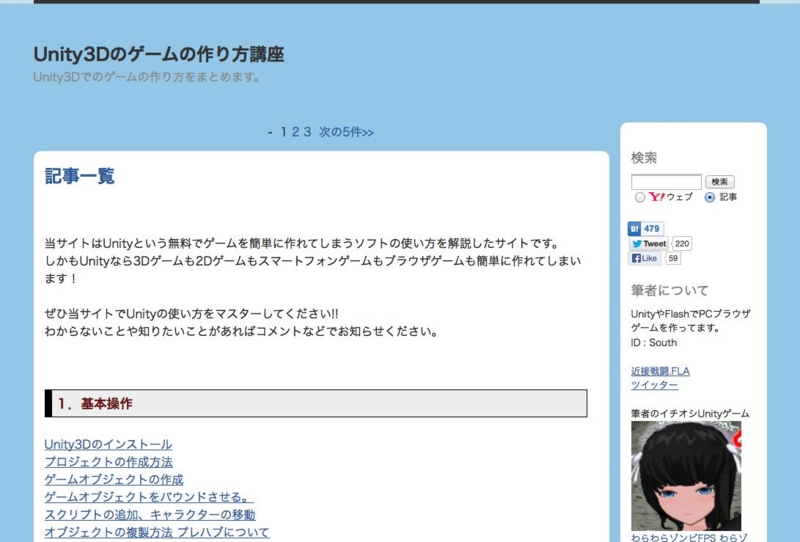Screen dimensions: 800x542
Task: Open the 記事一覧 heading link
Action: pyautogui.click(x=80, y=176)
